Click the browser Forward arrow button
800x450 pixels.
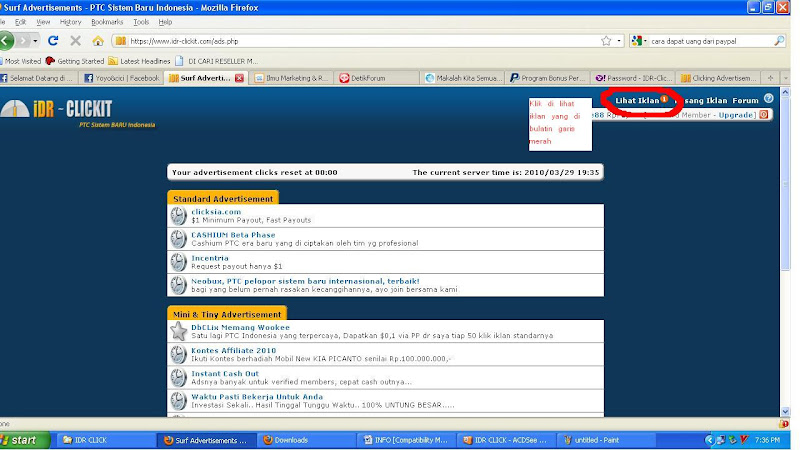23,41
